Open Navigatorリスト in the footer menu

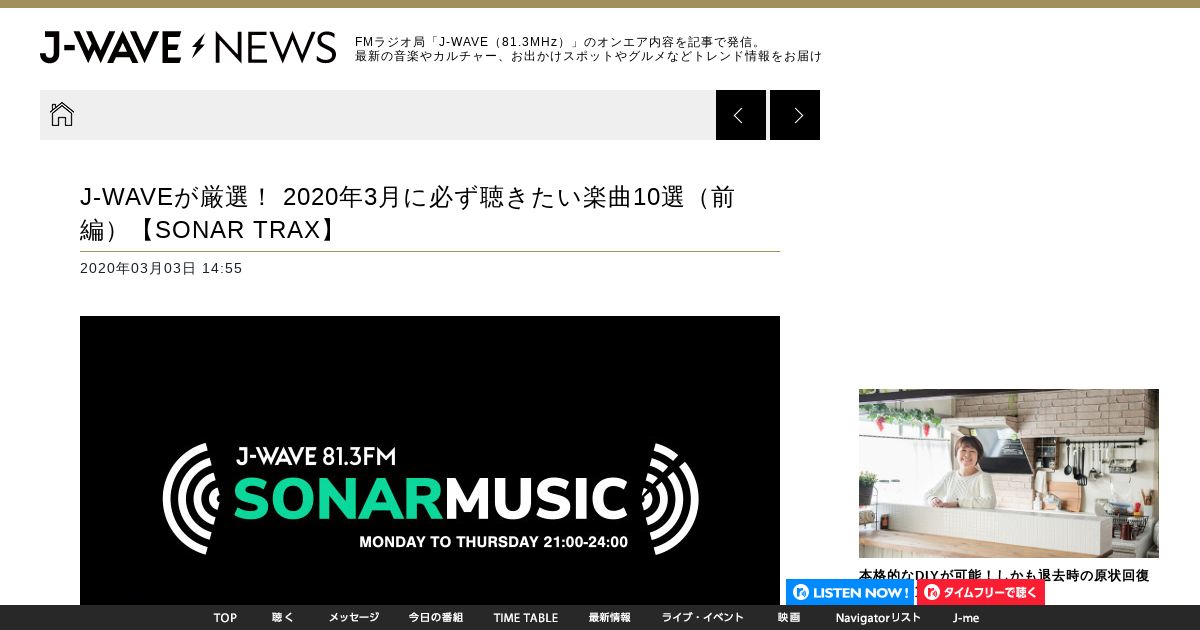[878, 618]
